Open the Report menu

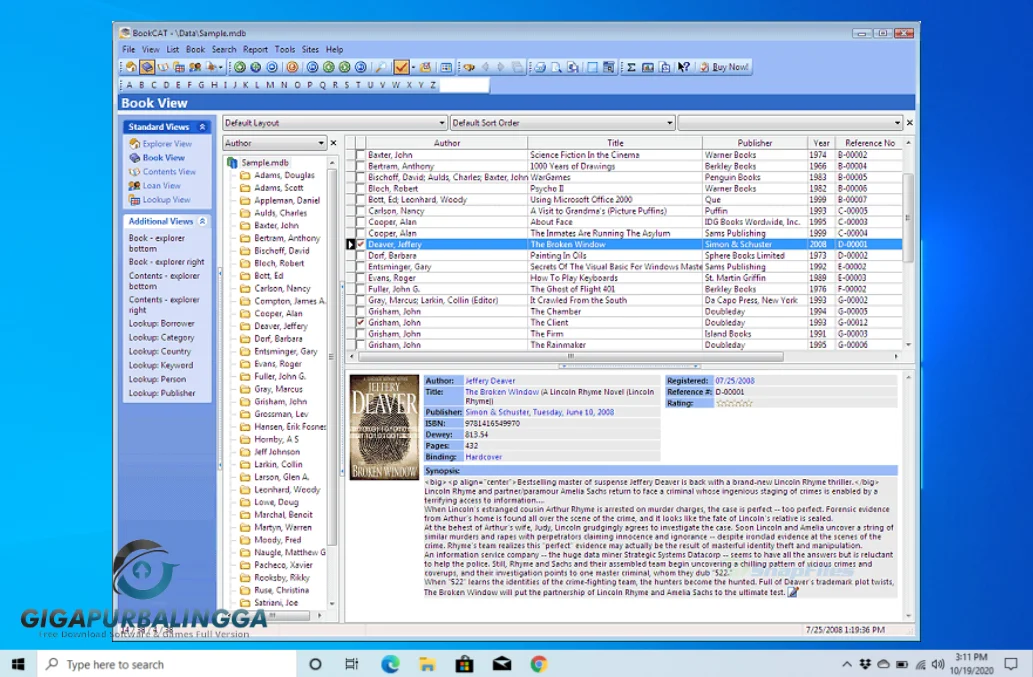pyautogui.click(x=255, y=49)
